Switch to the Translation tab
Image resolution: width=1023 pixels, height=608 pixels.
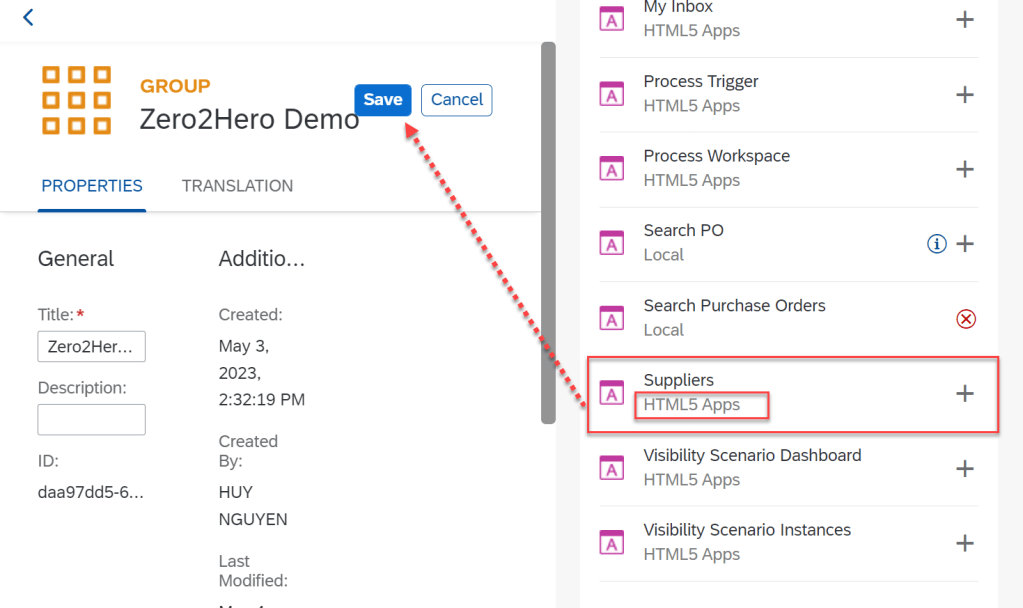(237, 186)
